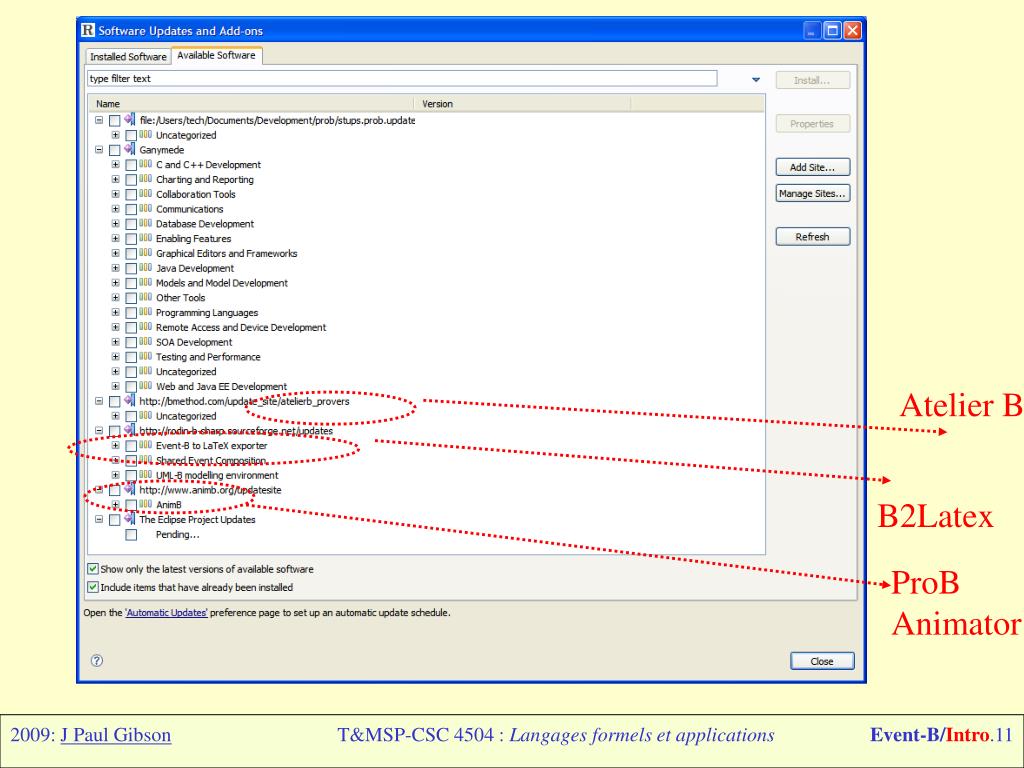The height and width of the screenshot is (768, 1024).
Task: Check the atelierb_provers site checkbox
Action: pos(114,402)
